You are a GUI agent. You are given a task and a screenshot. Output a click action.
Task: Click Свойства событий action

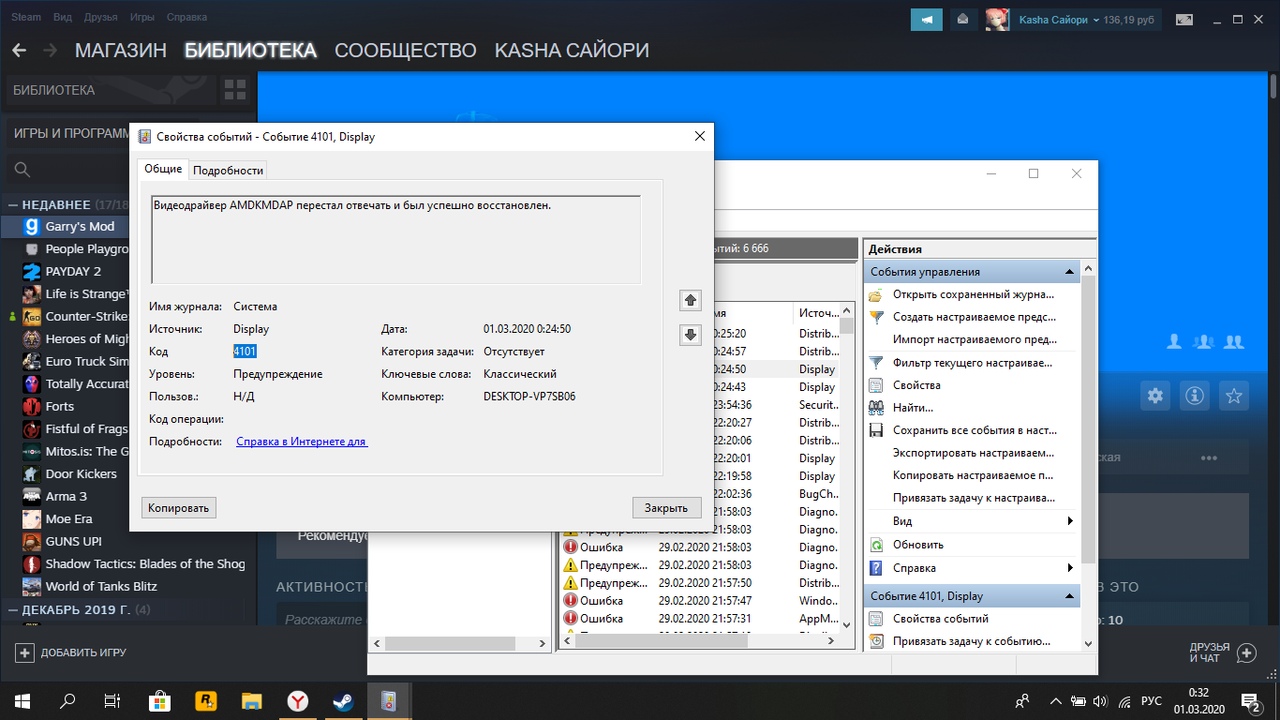click(940, 619)
